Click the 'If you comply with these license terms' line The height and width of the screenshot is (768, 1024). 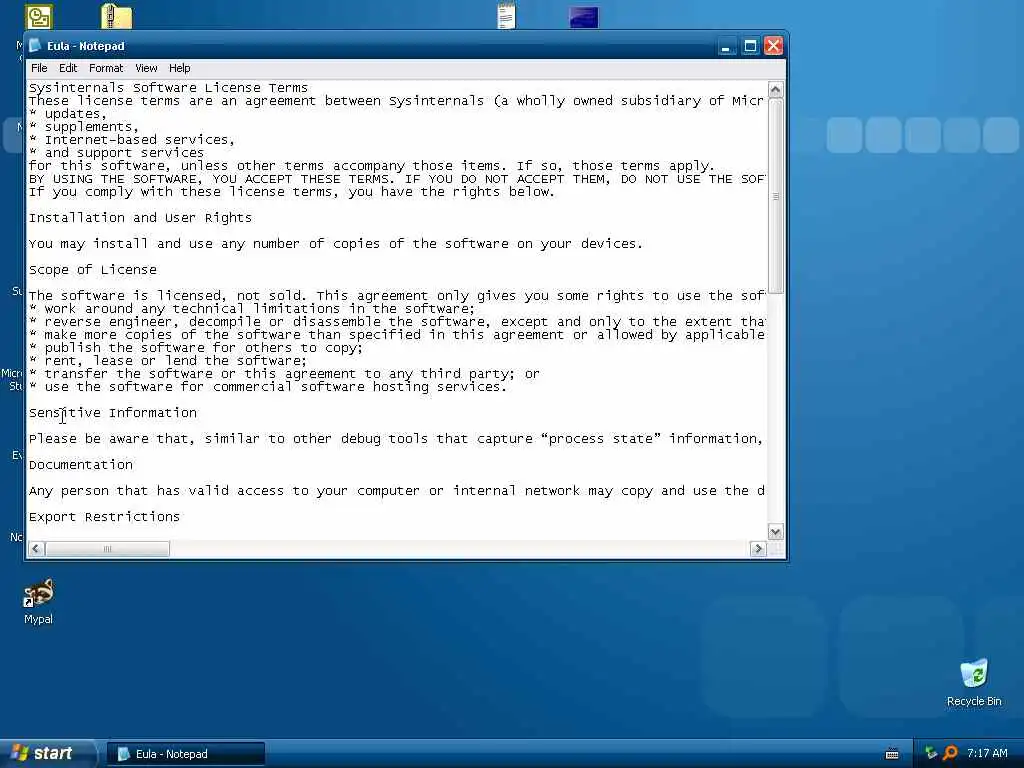point(292,192)
